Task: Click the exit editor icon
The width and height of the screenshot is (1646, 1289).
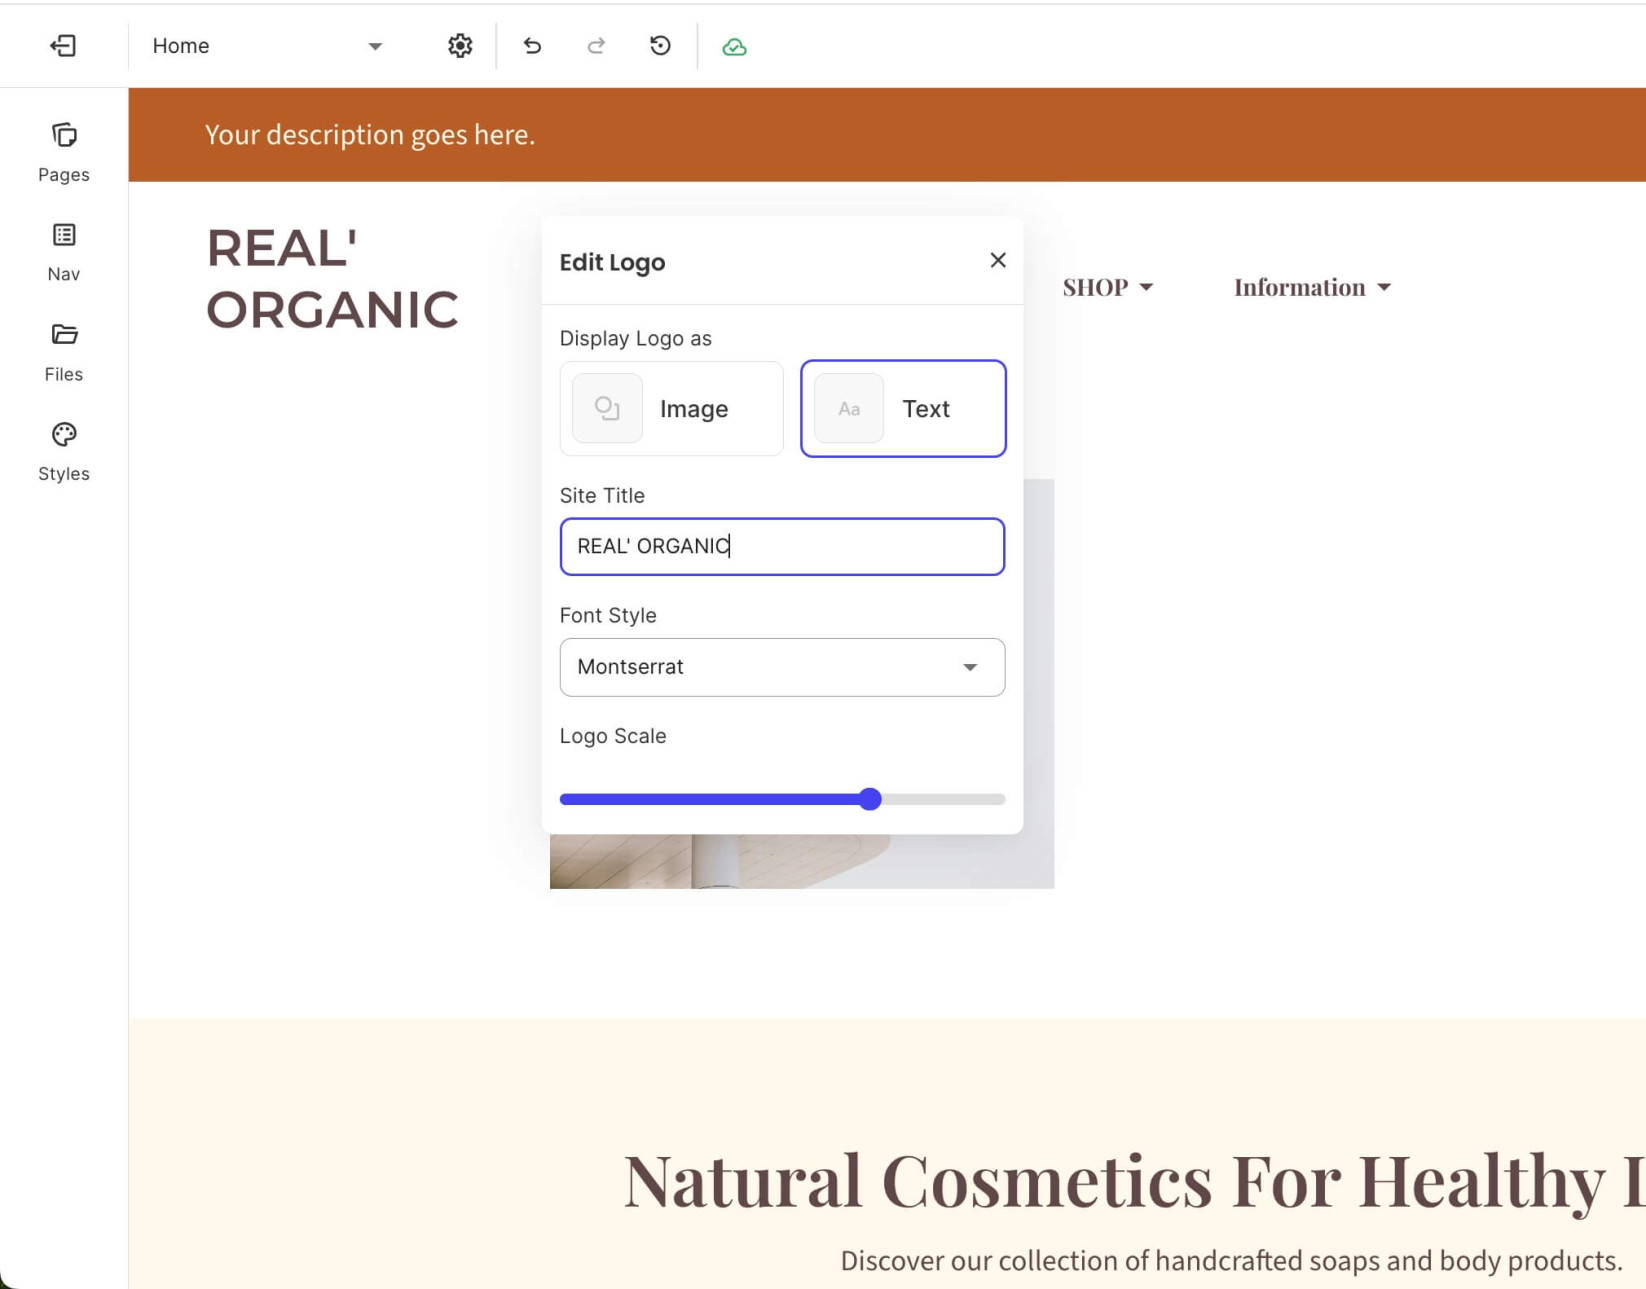Action: point(63,46)
